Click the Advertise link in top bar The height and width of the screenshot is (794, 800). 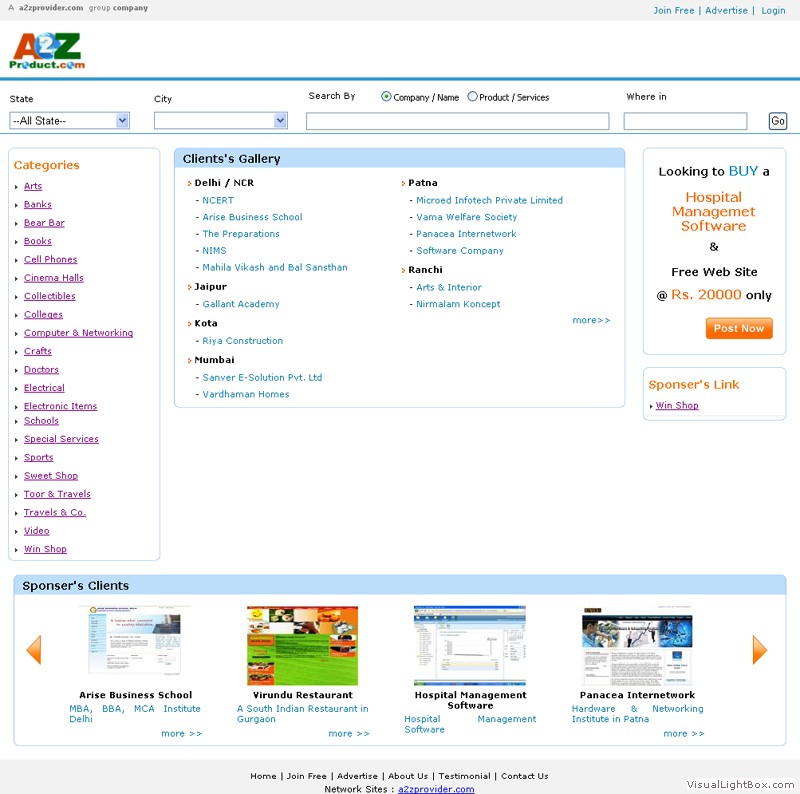(726, 10)
